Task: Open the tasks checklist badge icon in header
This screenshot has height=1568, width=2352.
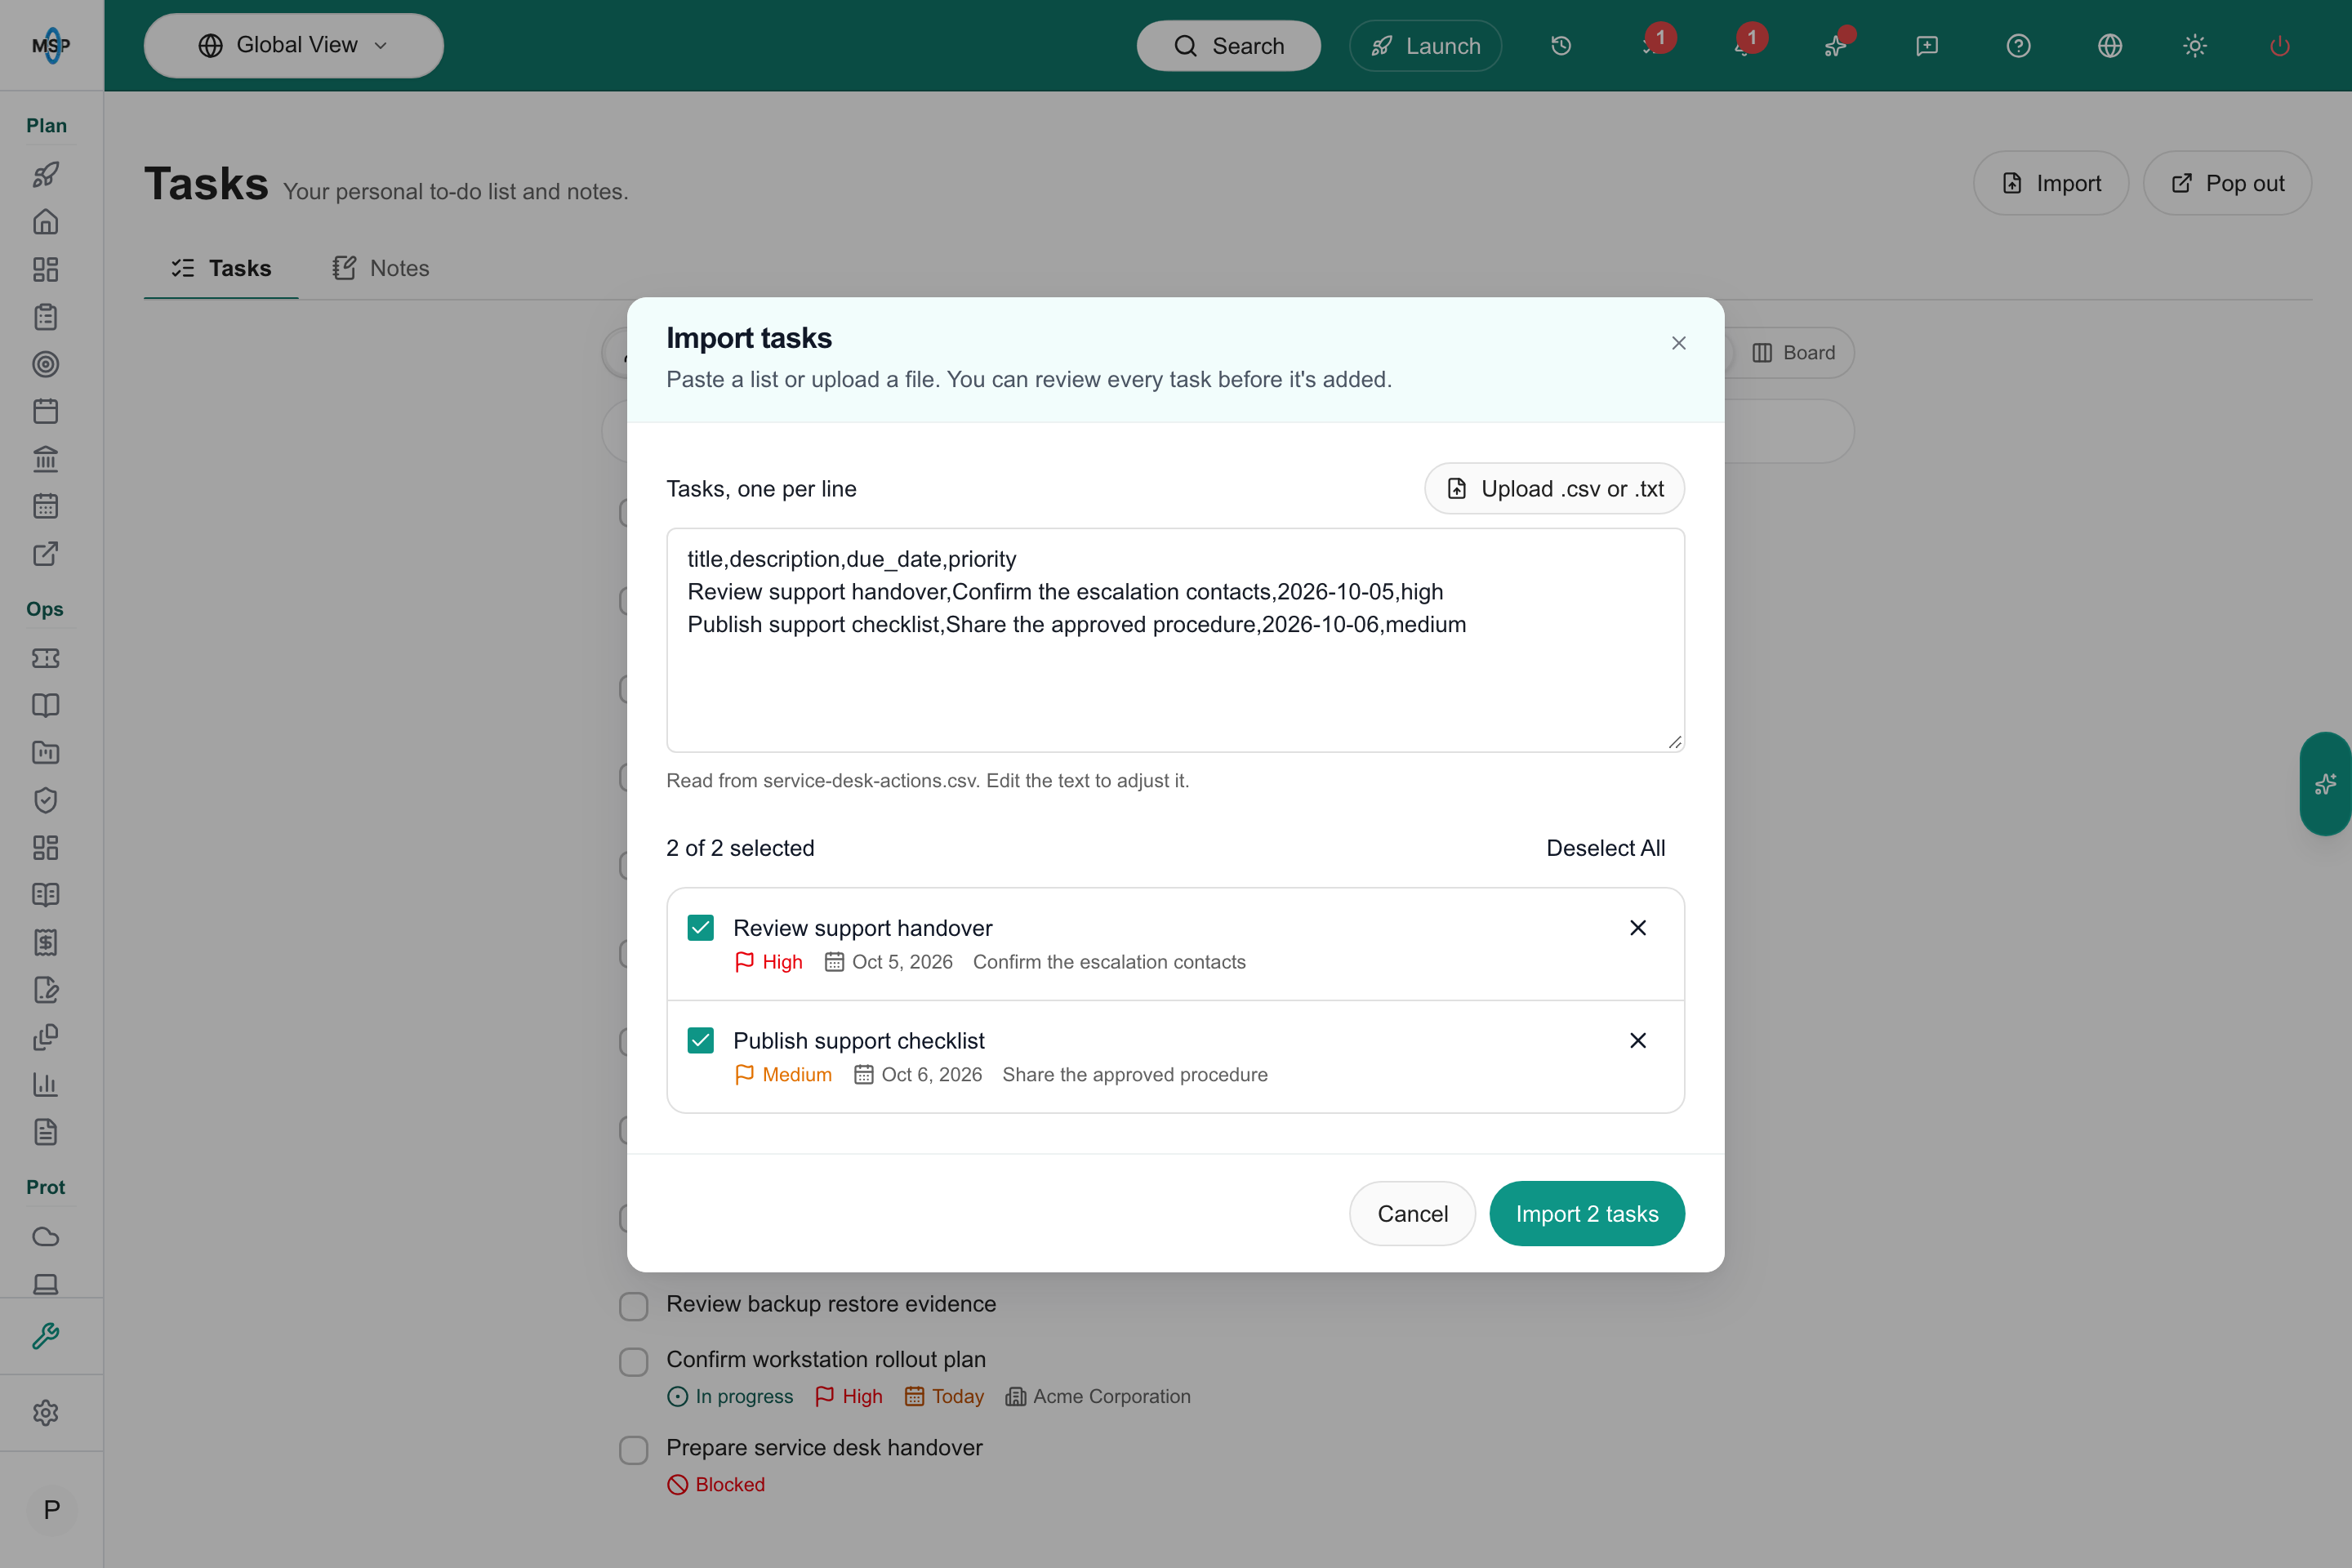Action: tap(1653, 45)
